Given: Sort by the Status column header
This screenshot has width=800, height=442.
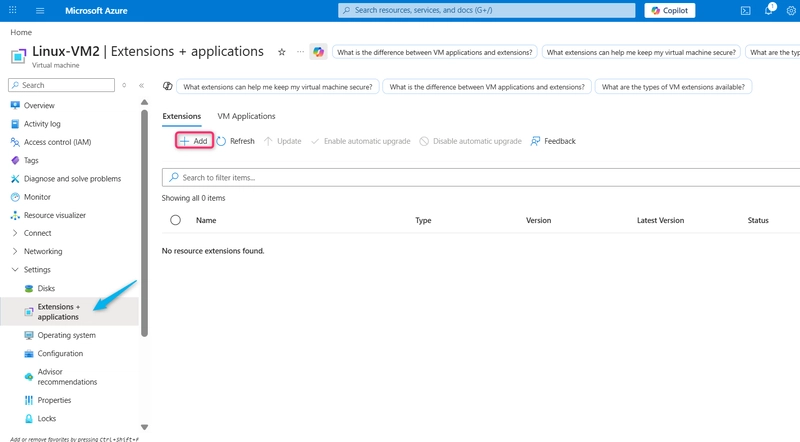Looking at the screenshot, I should click(758, 220).
